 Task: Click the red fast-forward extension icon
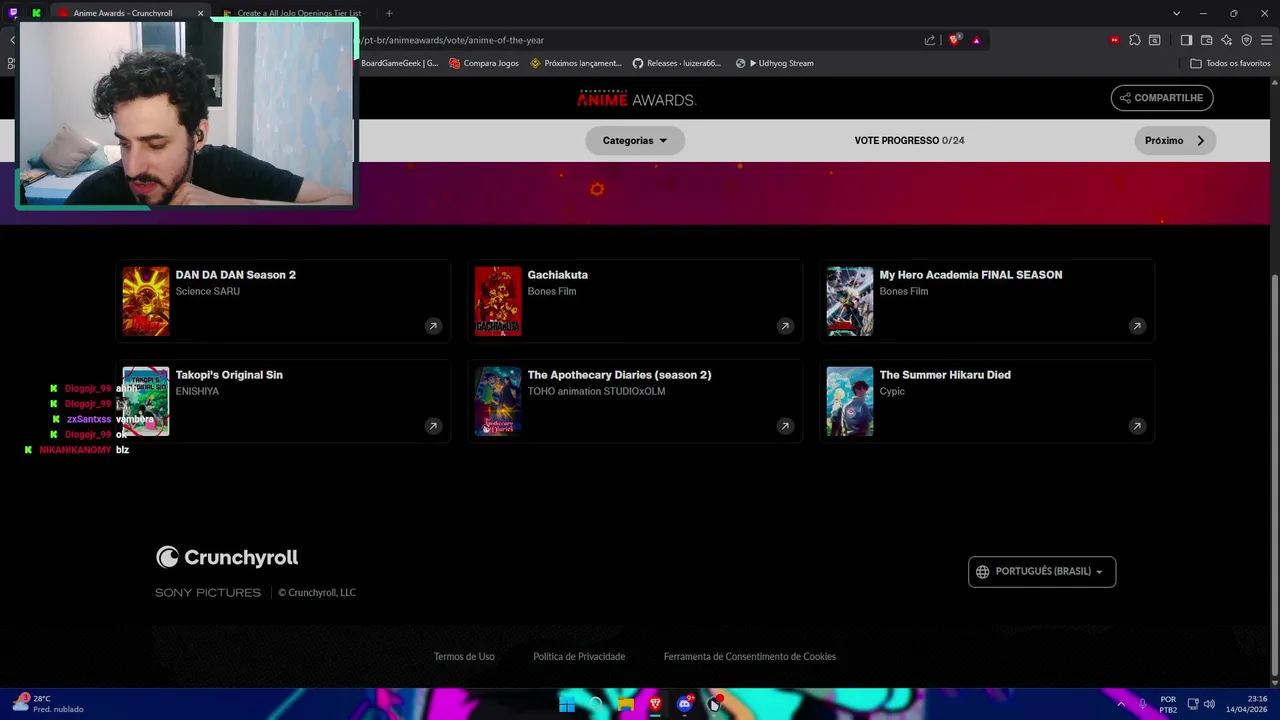[1114, 40]
